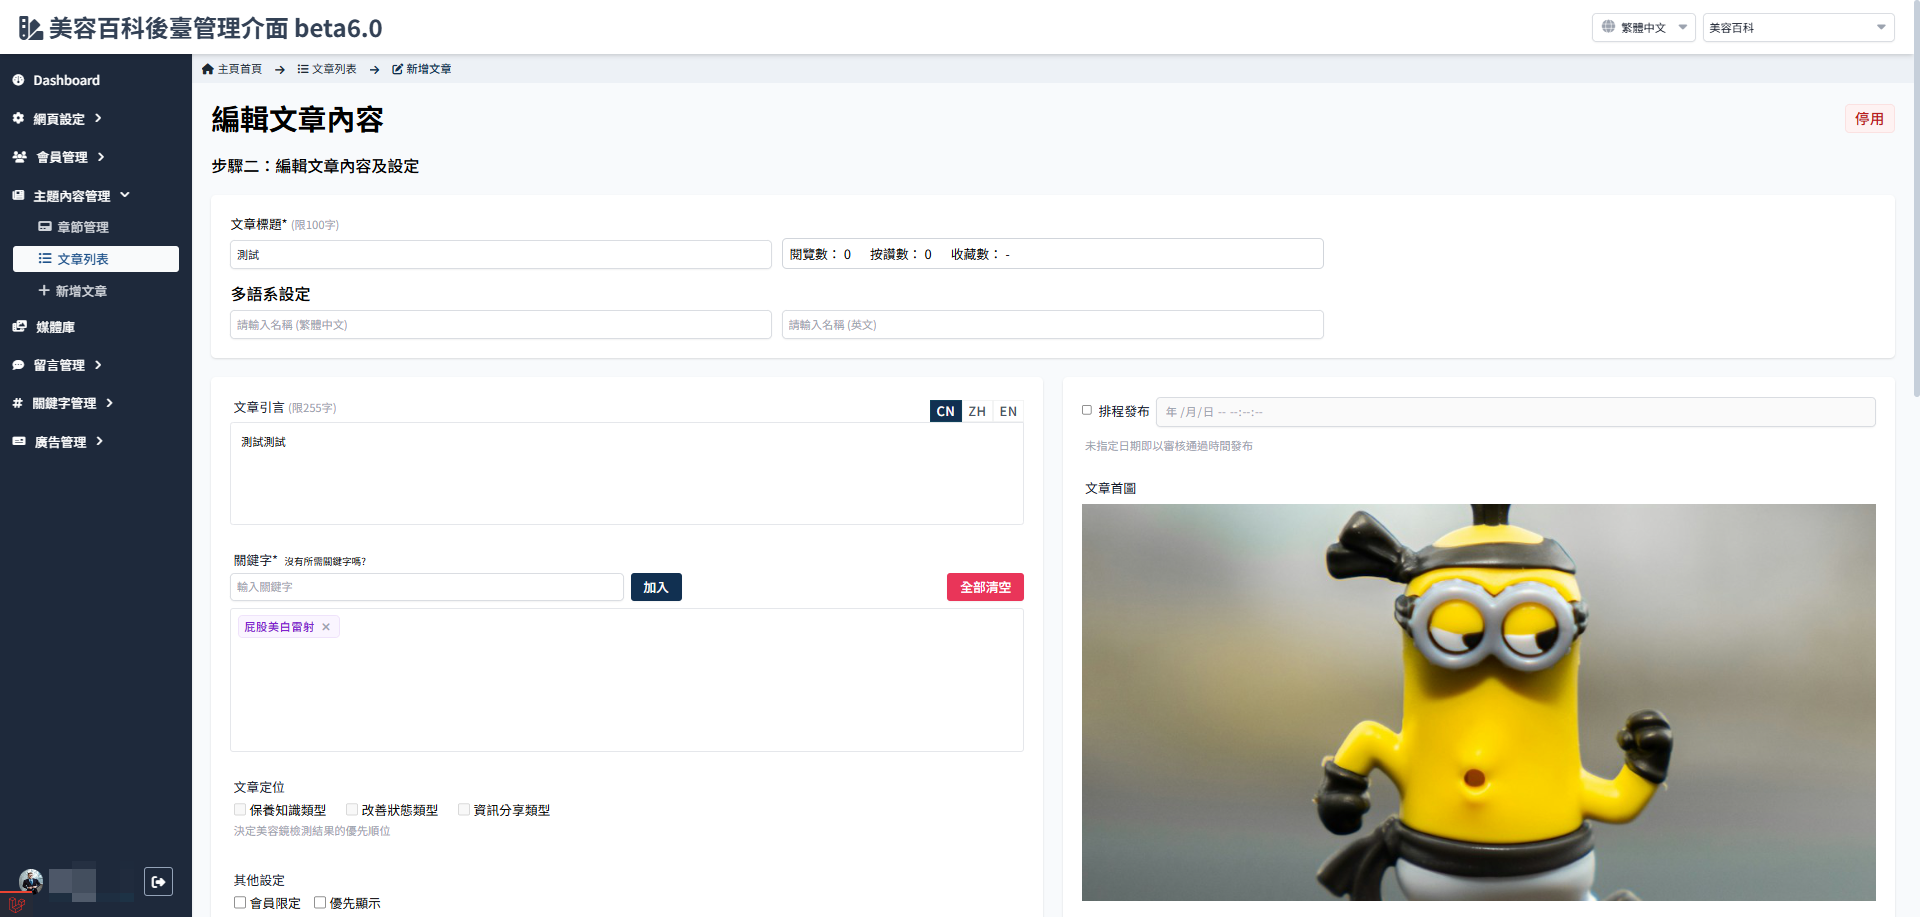Expand the 廣告管理 chevron

point(99,441)
